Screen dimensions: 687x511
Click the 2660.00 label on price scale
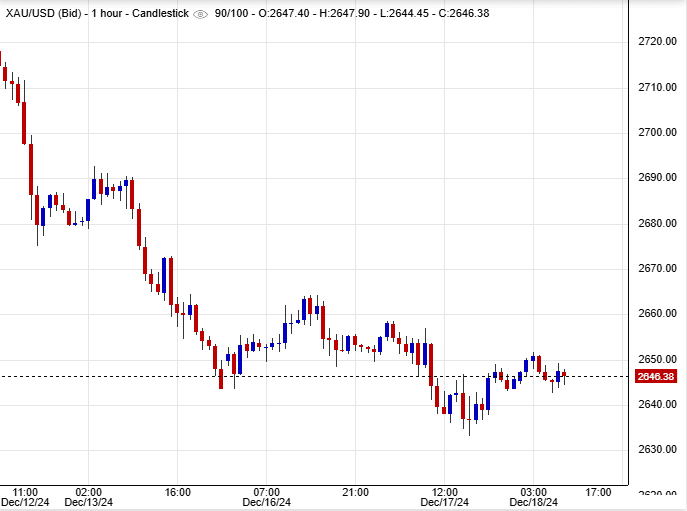tap(659, 313)
